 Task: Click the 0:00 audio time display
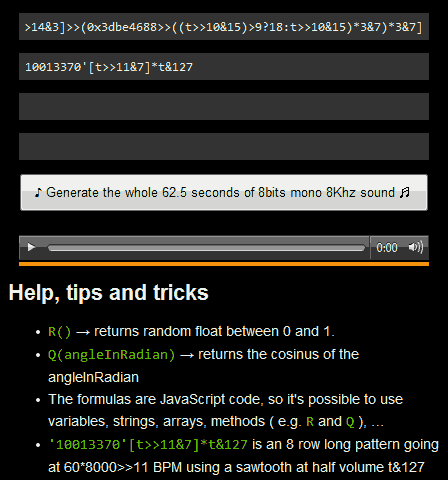pos(387,248)
